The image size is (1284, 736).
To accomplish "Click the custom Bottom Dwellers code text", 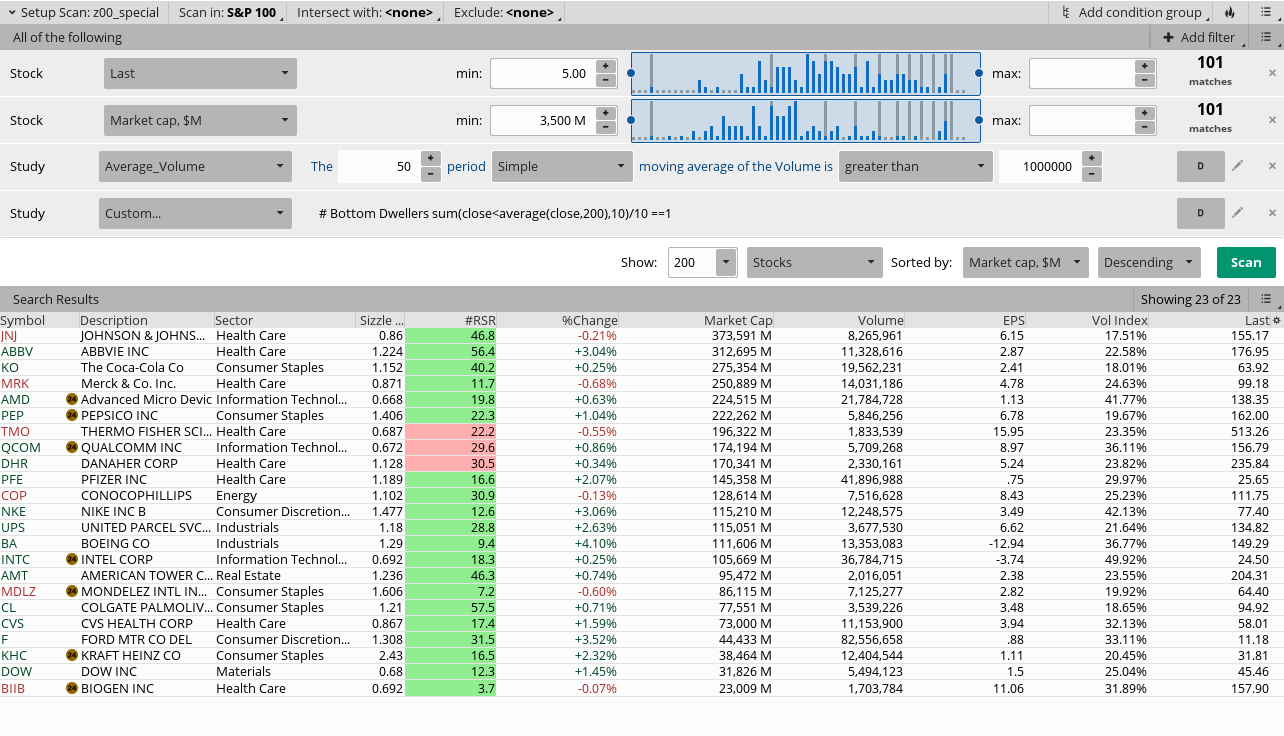I will [x=495, y=213].
